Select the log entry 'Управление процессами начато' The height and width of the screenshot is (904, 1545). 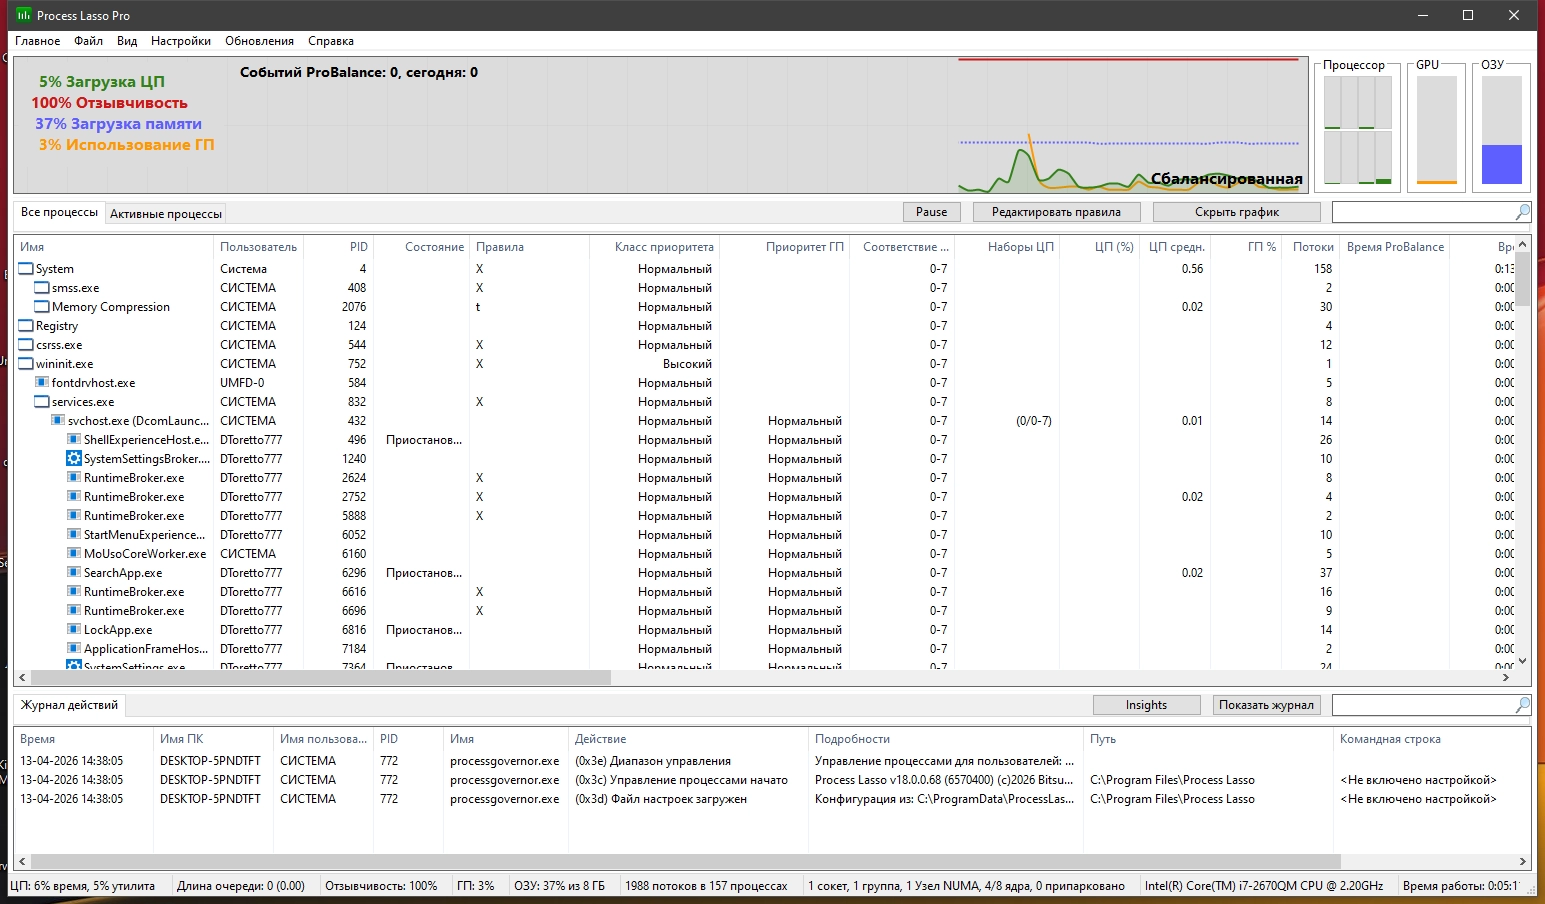681,780
